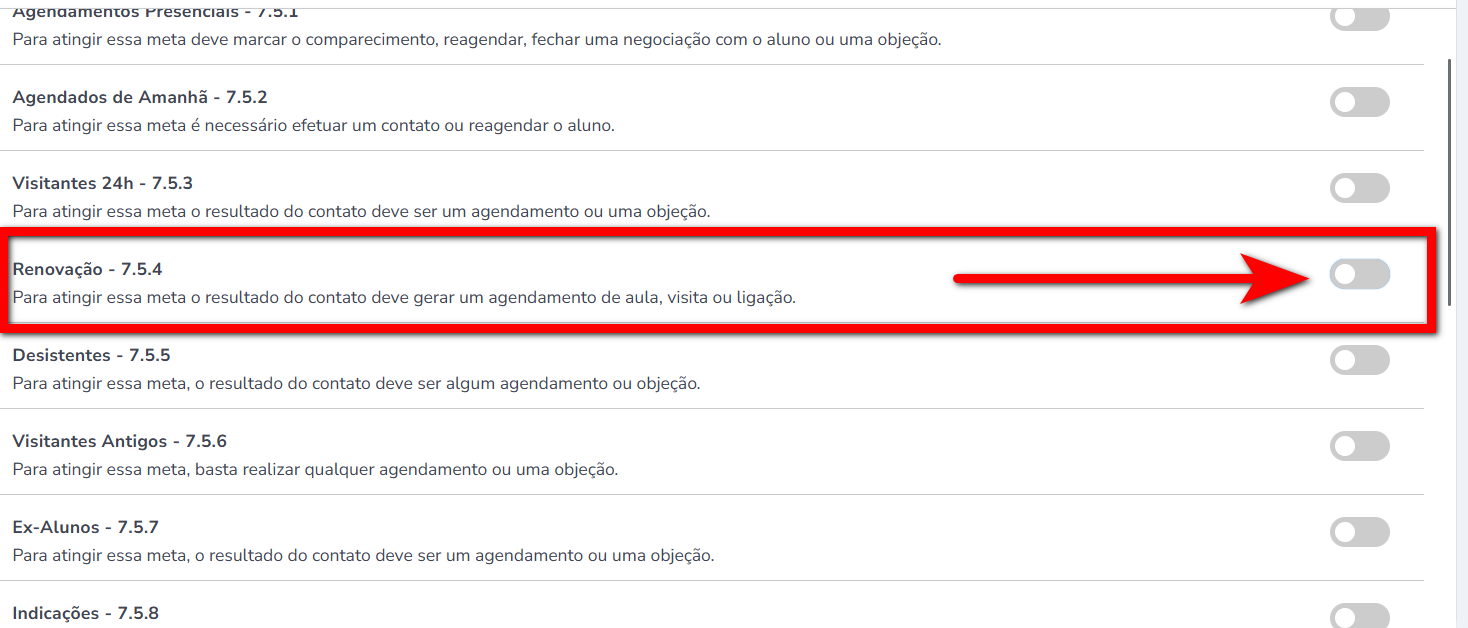Click the Ex-Alunos description text

click(x=363, y=555)
